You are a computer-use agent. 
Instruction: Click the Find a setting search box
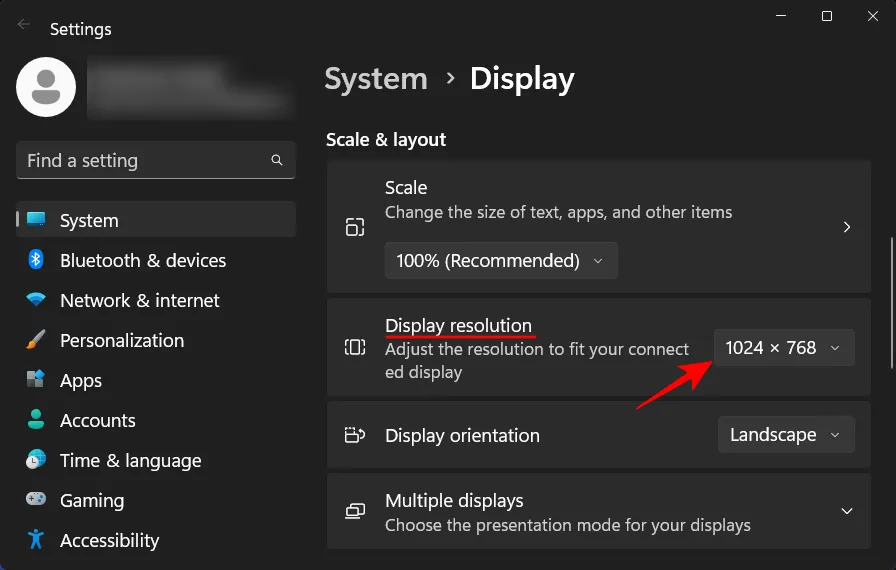[x=145, y=160]
